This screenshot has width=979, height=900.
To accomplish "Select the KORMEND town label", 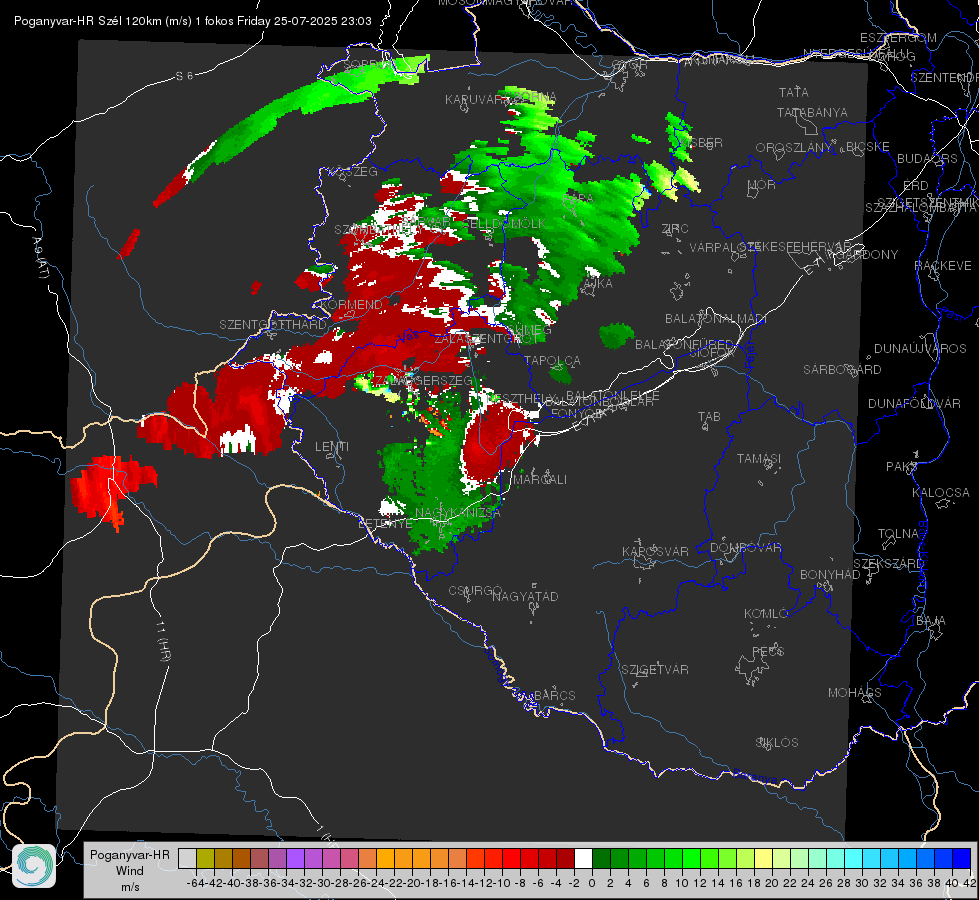I will [352, 305].
